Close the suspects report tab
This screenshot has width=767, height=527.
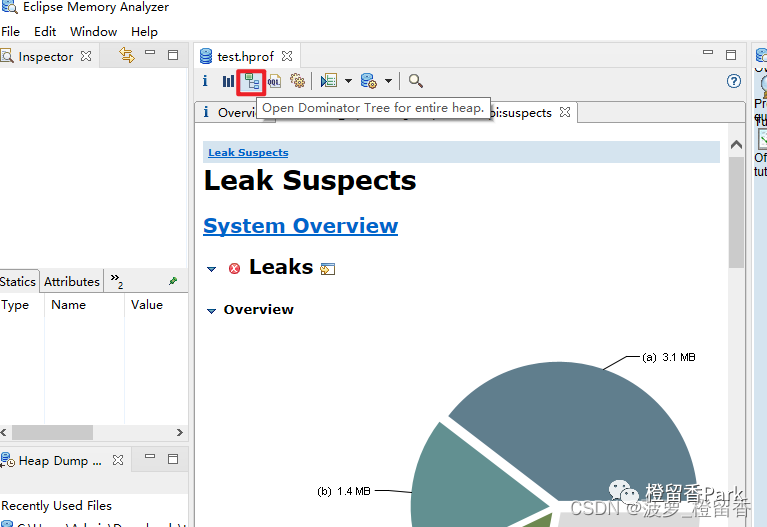coord(565,112)
